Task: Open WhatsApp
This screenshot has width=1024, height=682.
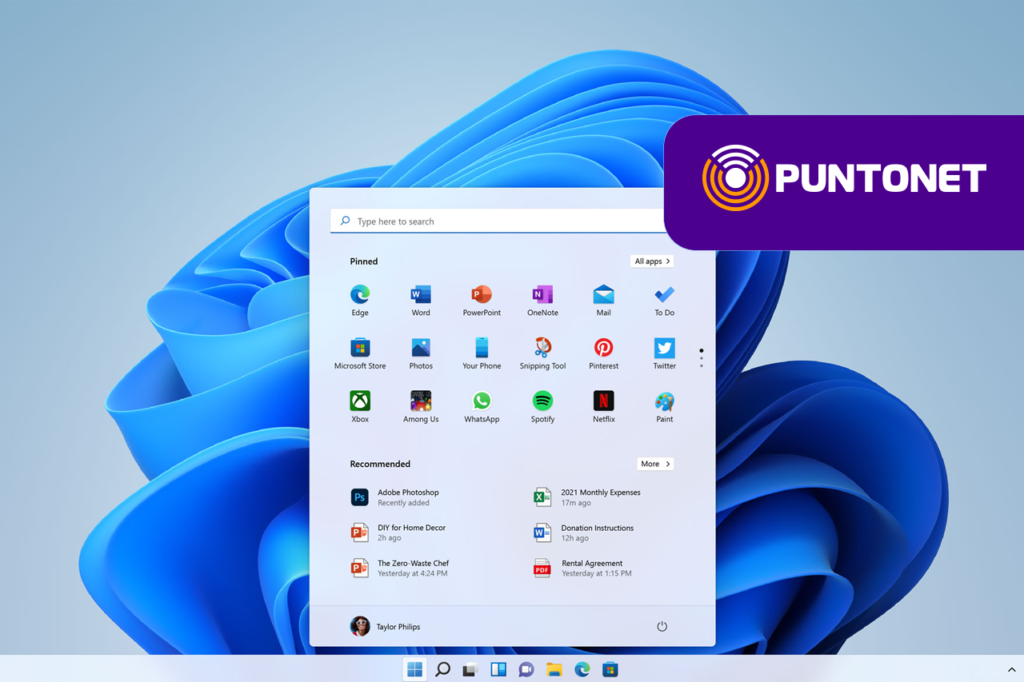Action: click(x=481, y=402)
